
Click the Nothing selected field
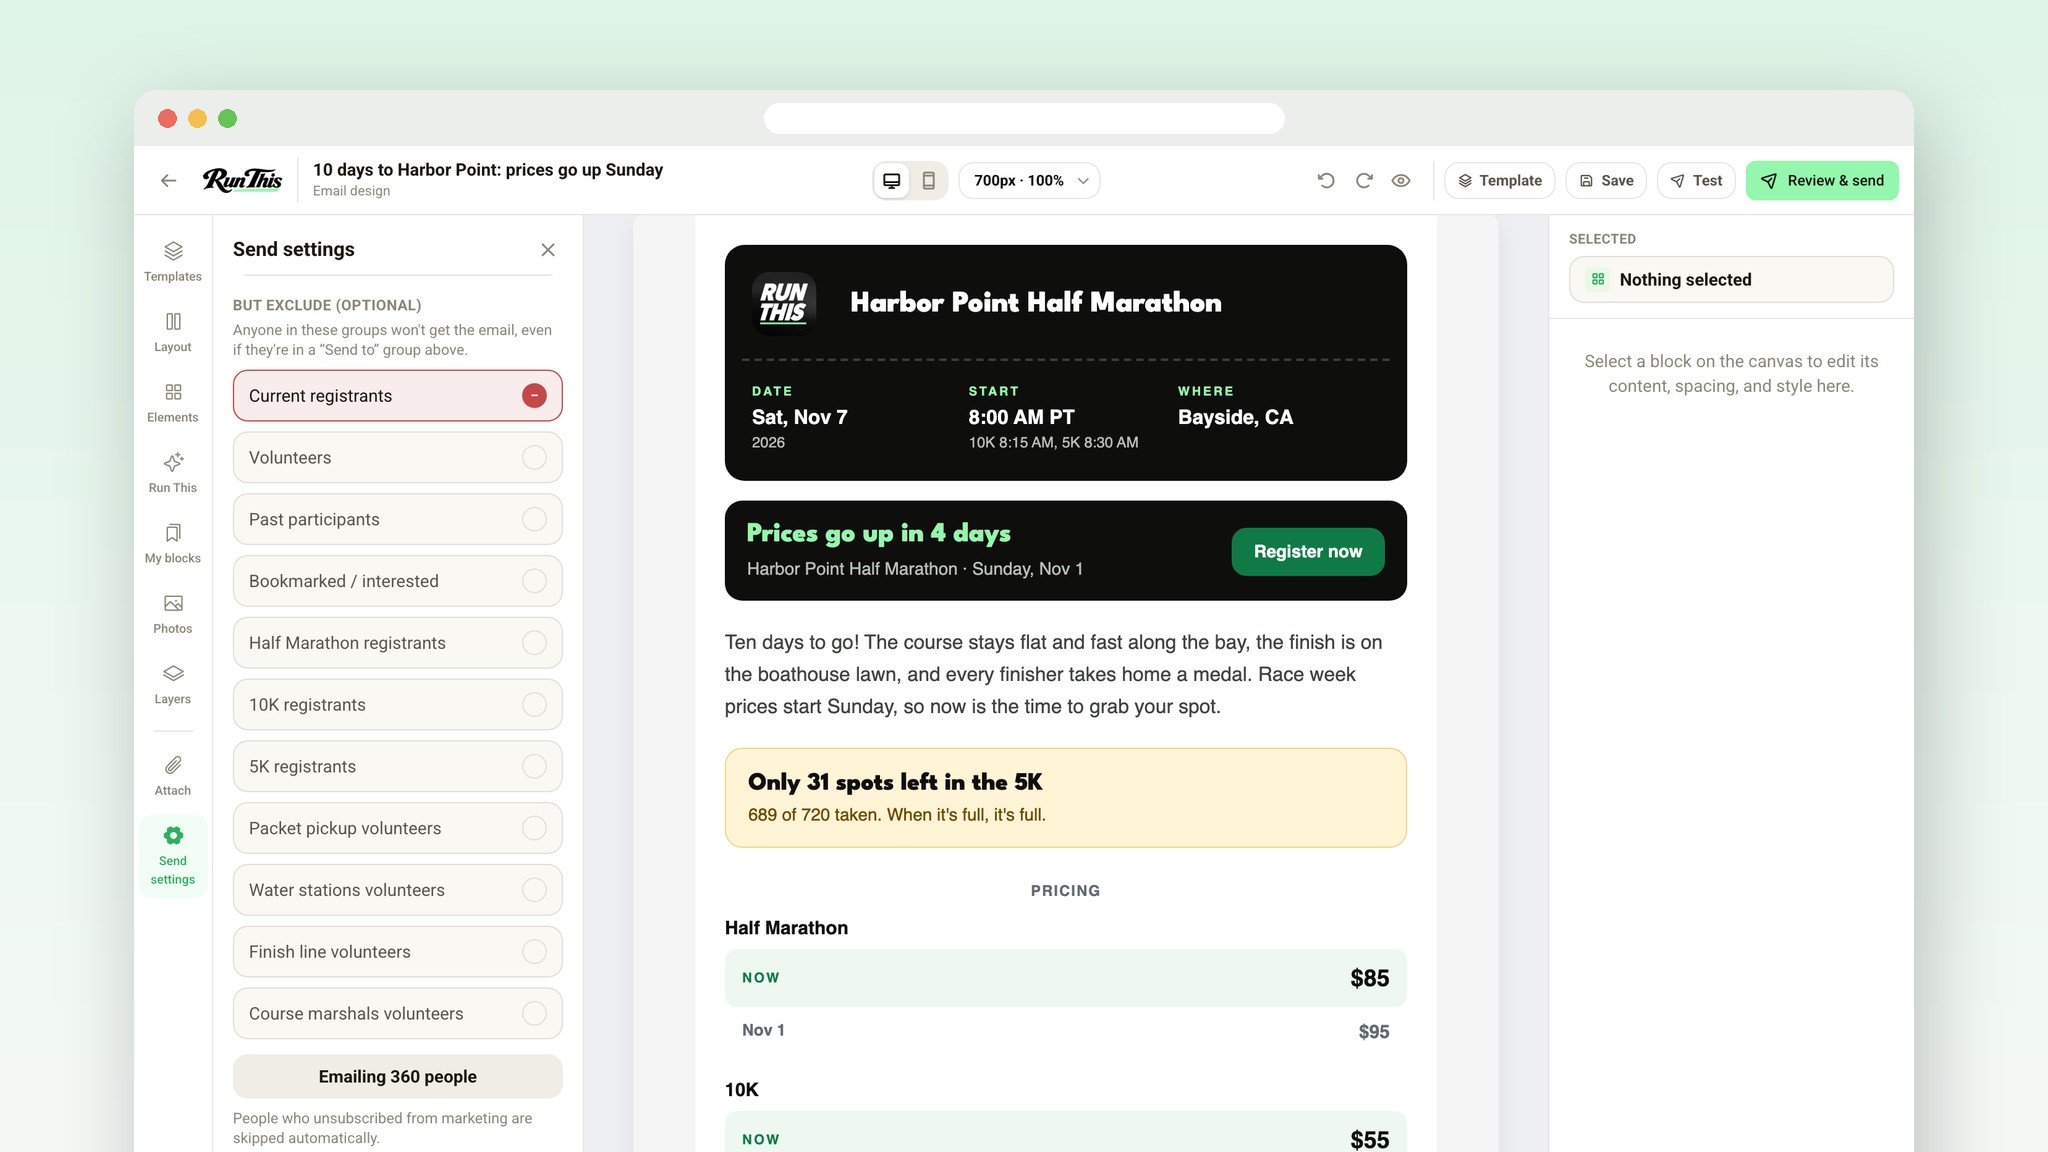[x=1731, y=280]
